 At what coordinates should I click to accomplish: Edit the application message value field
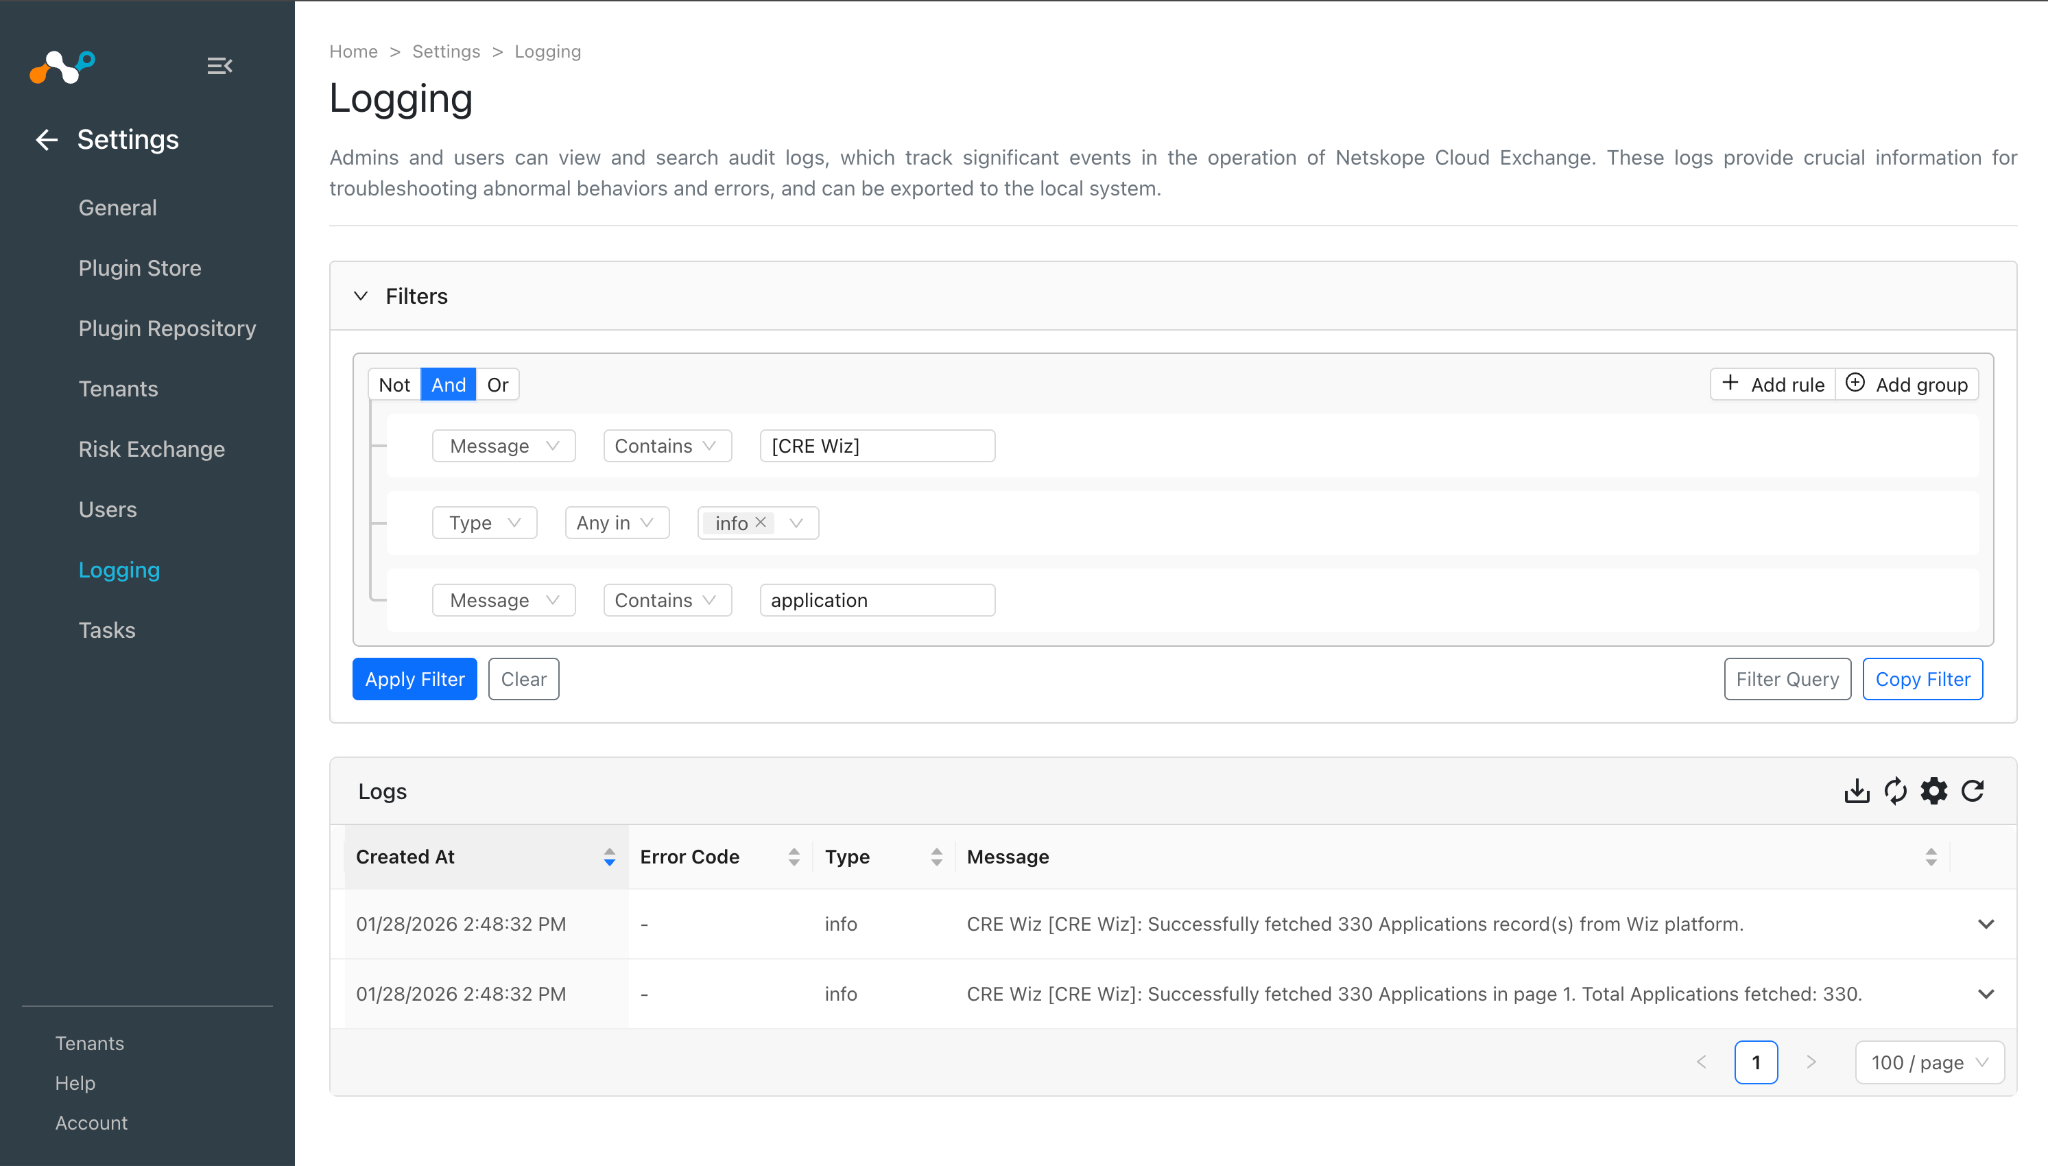[878, 600]
